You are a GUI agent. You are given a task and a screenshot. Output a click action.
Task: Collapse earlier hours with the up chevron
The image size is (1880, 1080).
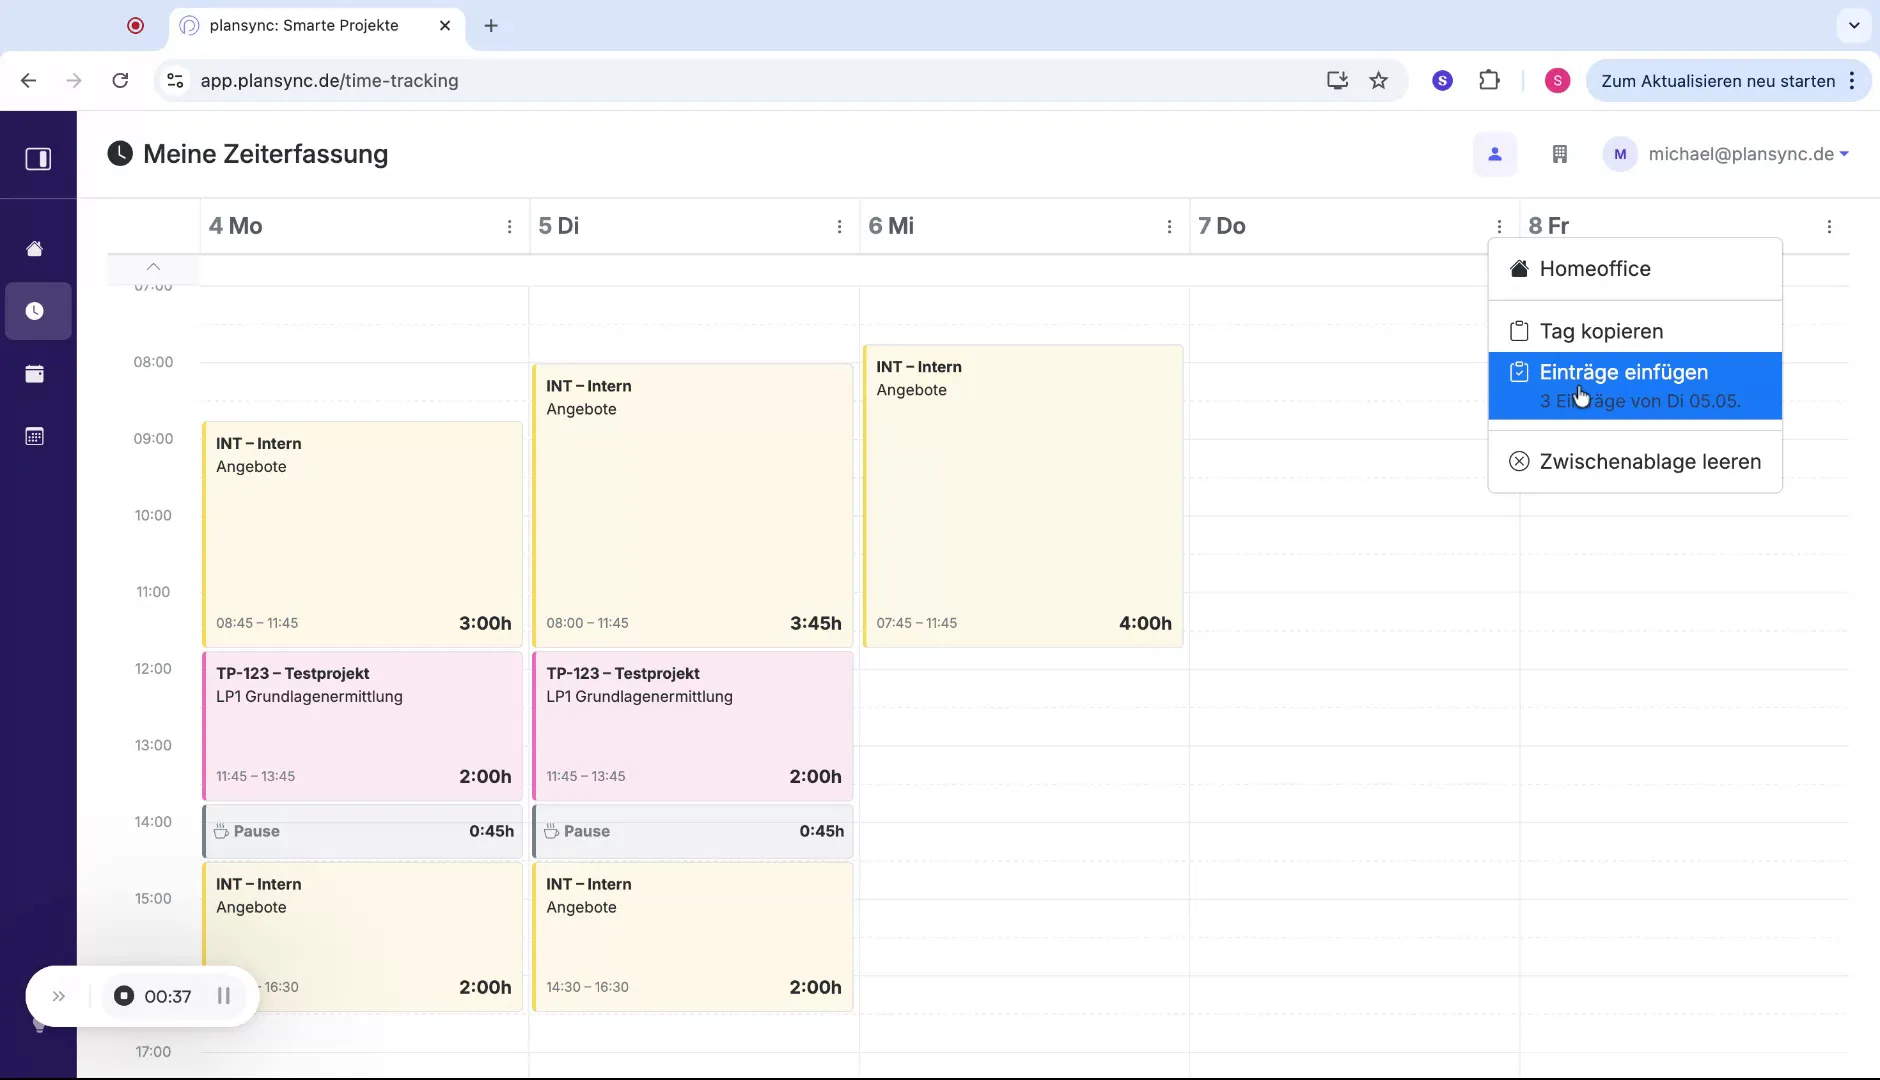153,266
